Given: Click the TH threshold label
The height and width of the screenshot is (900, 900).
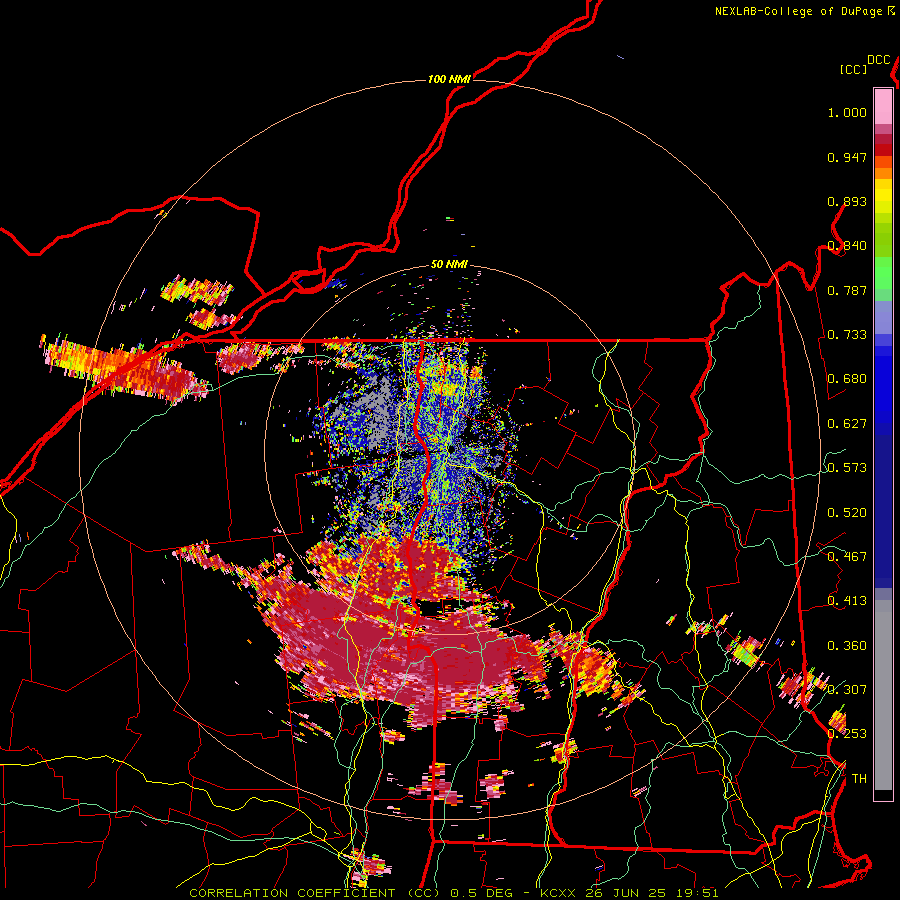Looking at the screenshot, I should click(x=859, y=779).
